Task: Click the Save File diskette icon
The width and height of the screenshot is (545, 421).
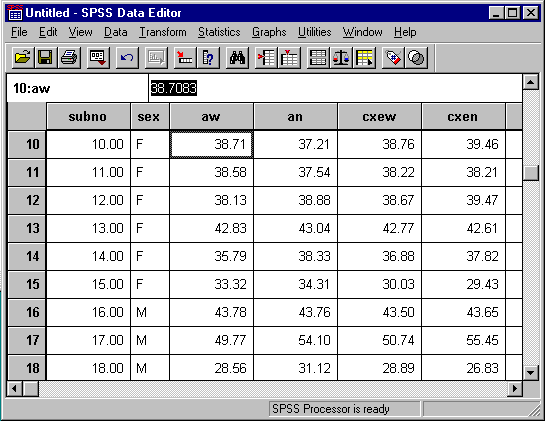Action: 45,57
